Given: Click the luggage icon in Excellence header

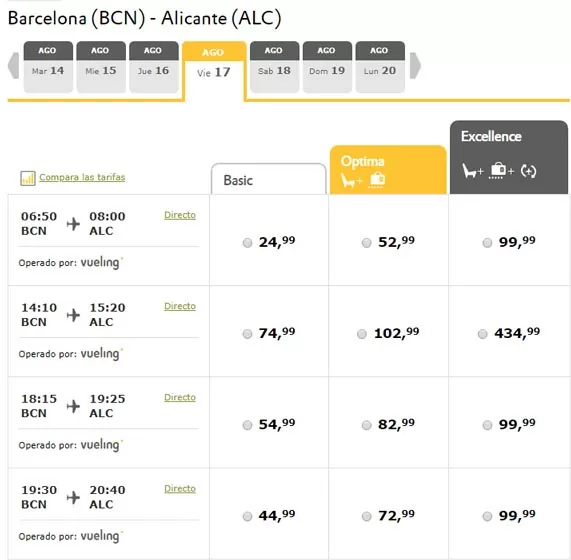Looking at the screenshot, I should 497,171.
